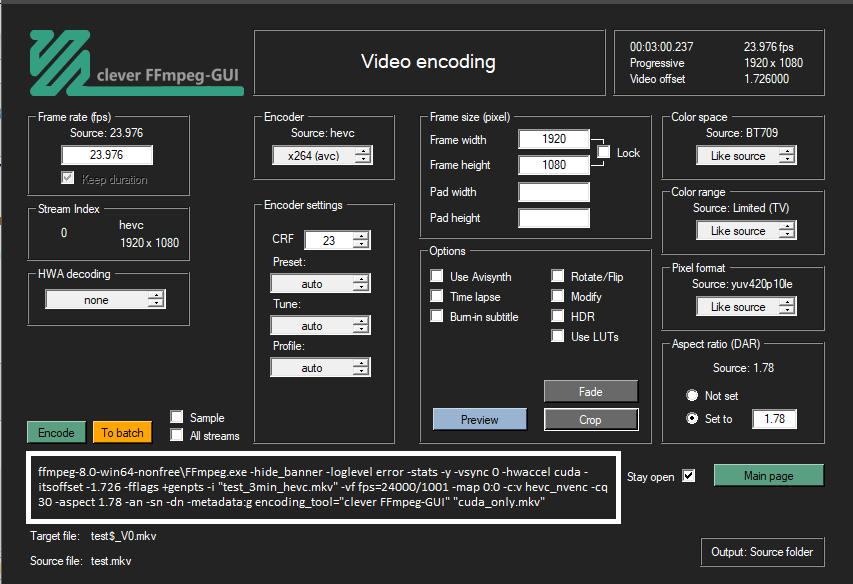
Task: Open the Encoder x264 (avc) selector
Action: pos(322,156)
